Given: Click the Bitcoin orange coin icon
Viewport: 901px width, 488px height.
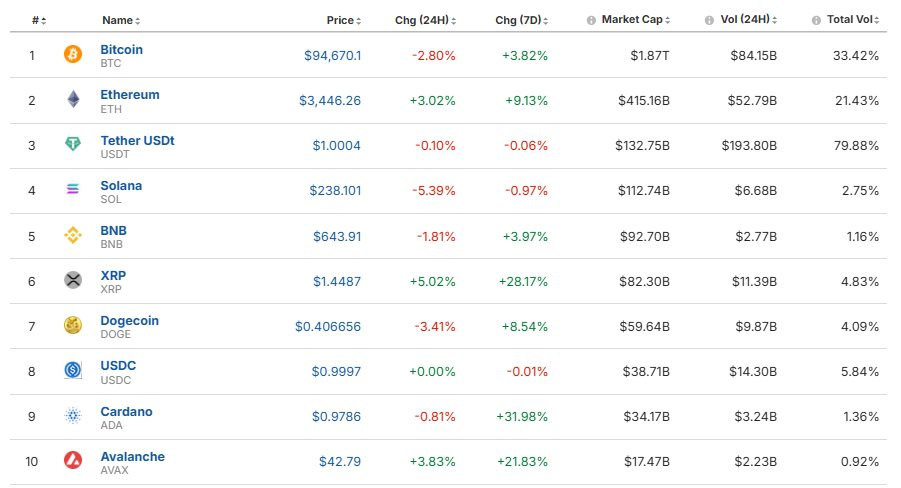Looking at the screenshot, I should click(73, 55).
